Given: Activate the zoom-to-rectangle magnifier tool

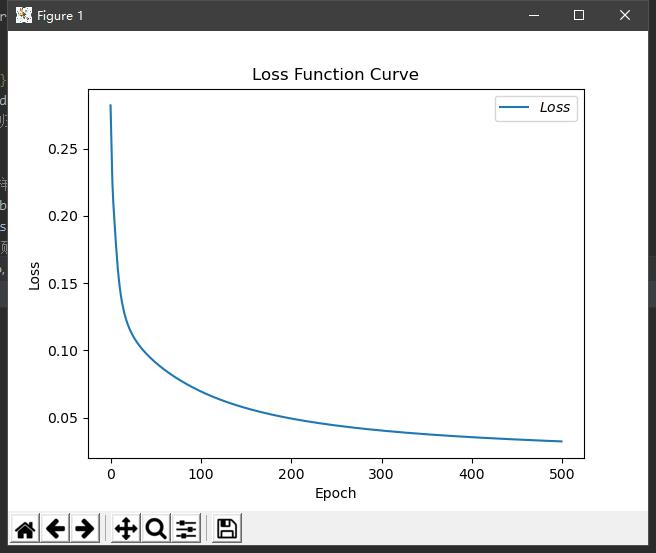Looking at the screenshot, I should click(x=156, y=529).
